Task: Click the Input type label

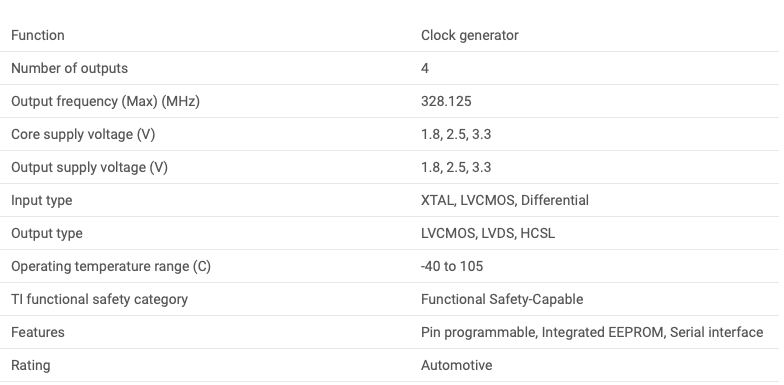Action: tap(42, 200)
